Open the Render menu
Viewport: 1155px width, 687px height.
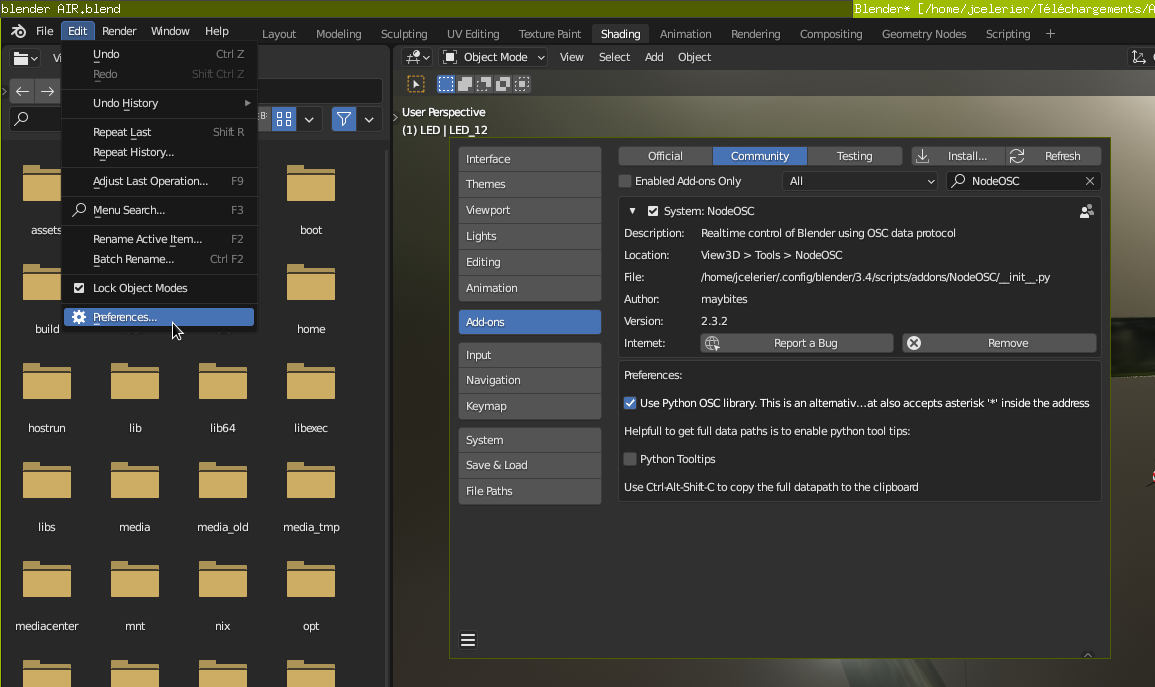pos(119,31)
